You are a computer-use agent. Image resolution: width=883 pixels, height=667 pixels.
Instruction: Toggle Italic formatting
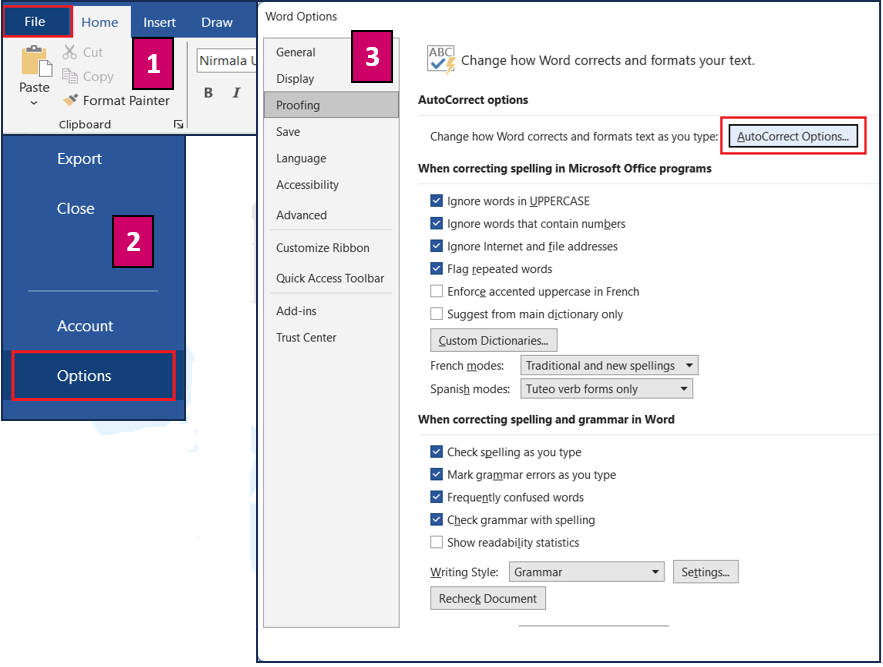point(237,93)
